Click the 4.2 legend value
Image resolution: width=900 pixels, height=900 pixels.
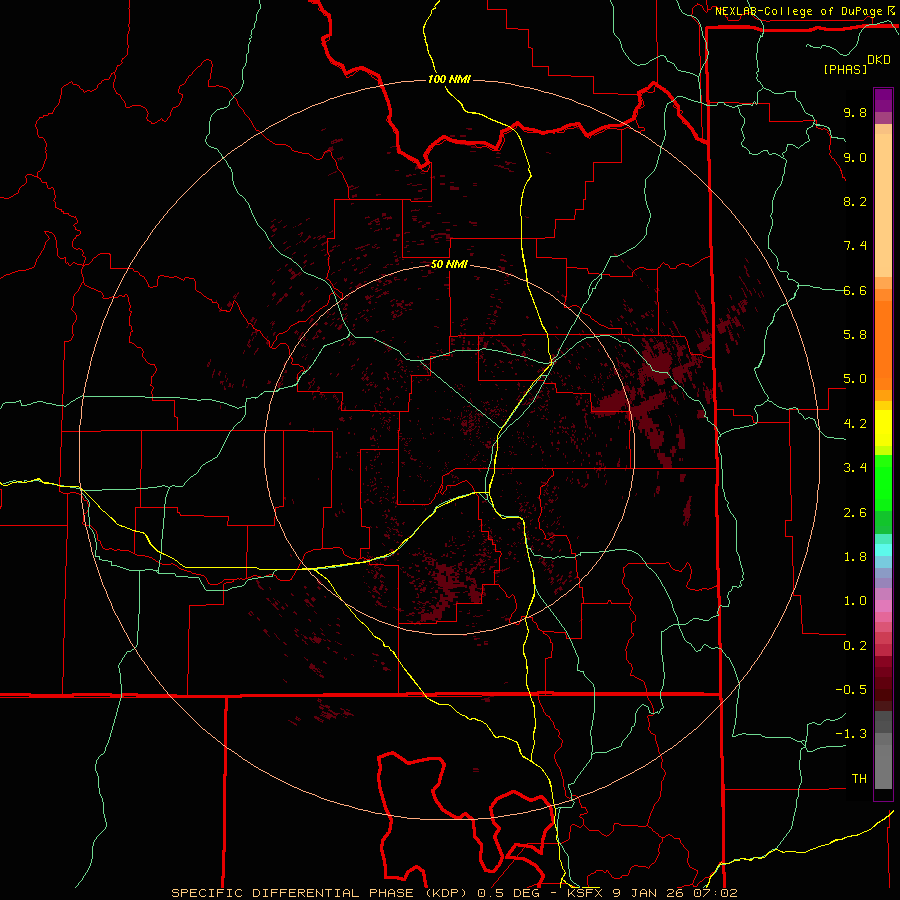pos(855,424)
